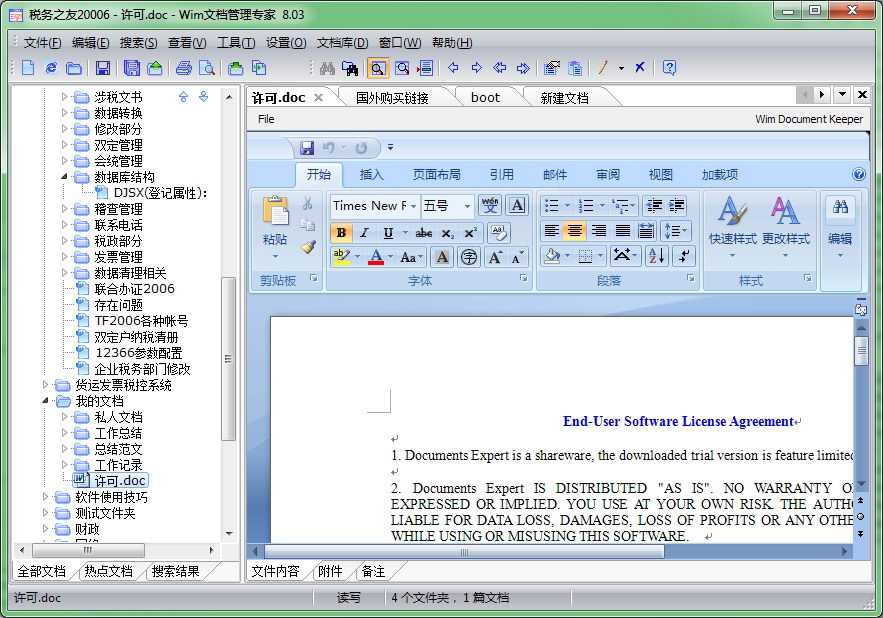Click the blue help question mark toolbar icon
The width and height of the screenshot is (883, 618).
pyautogui.click(x=669, y=68)
